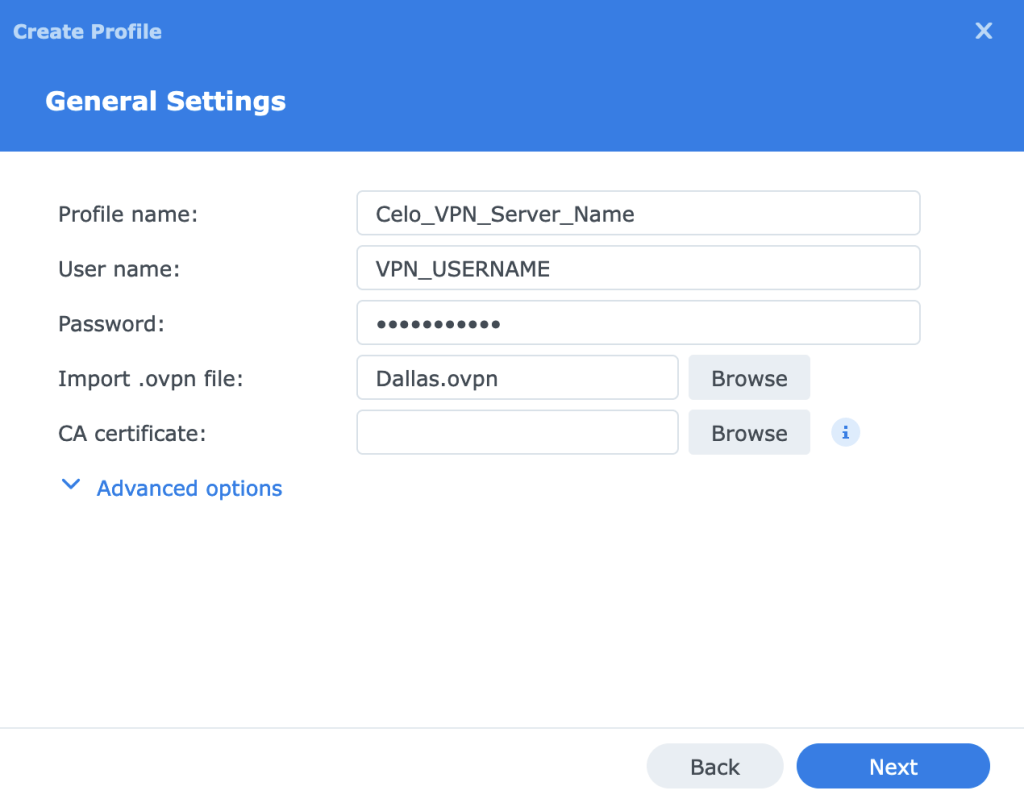Click the Create Profile title text
This screenshot has width=1024, height=803.
[x=86, y=31]
